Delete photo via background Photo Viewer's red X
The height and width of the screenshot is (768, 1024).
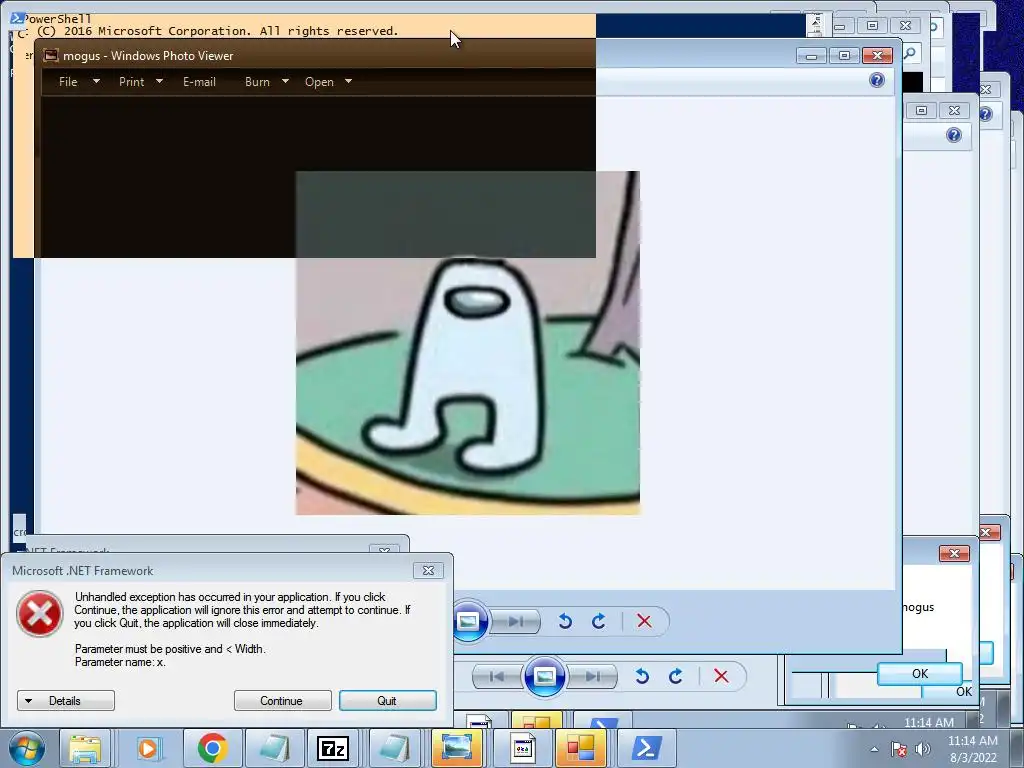(x=721, y=677)
